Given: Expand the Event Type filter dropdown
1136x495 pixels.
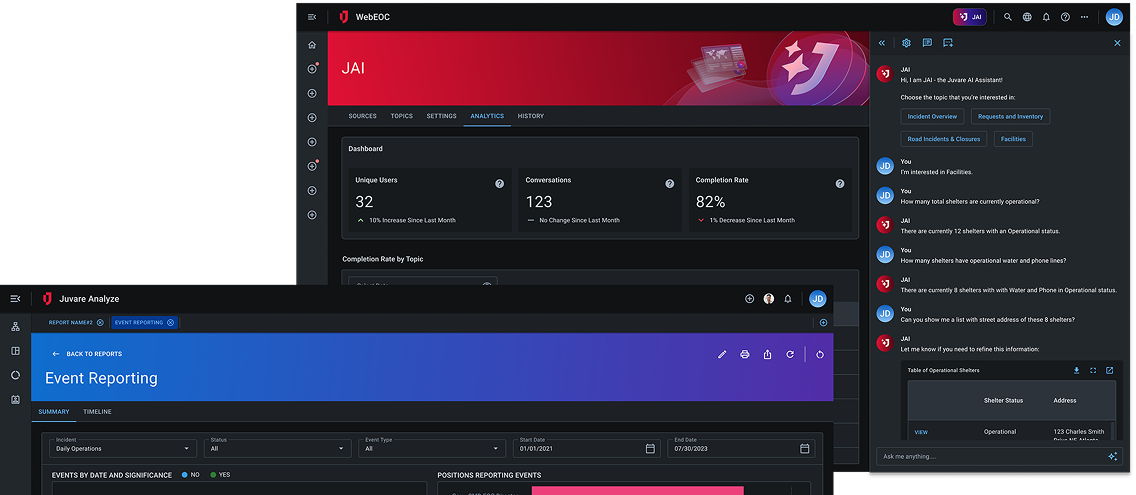Looking at the screenshot, I should tap(432, 449).
